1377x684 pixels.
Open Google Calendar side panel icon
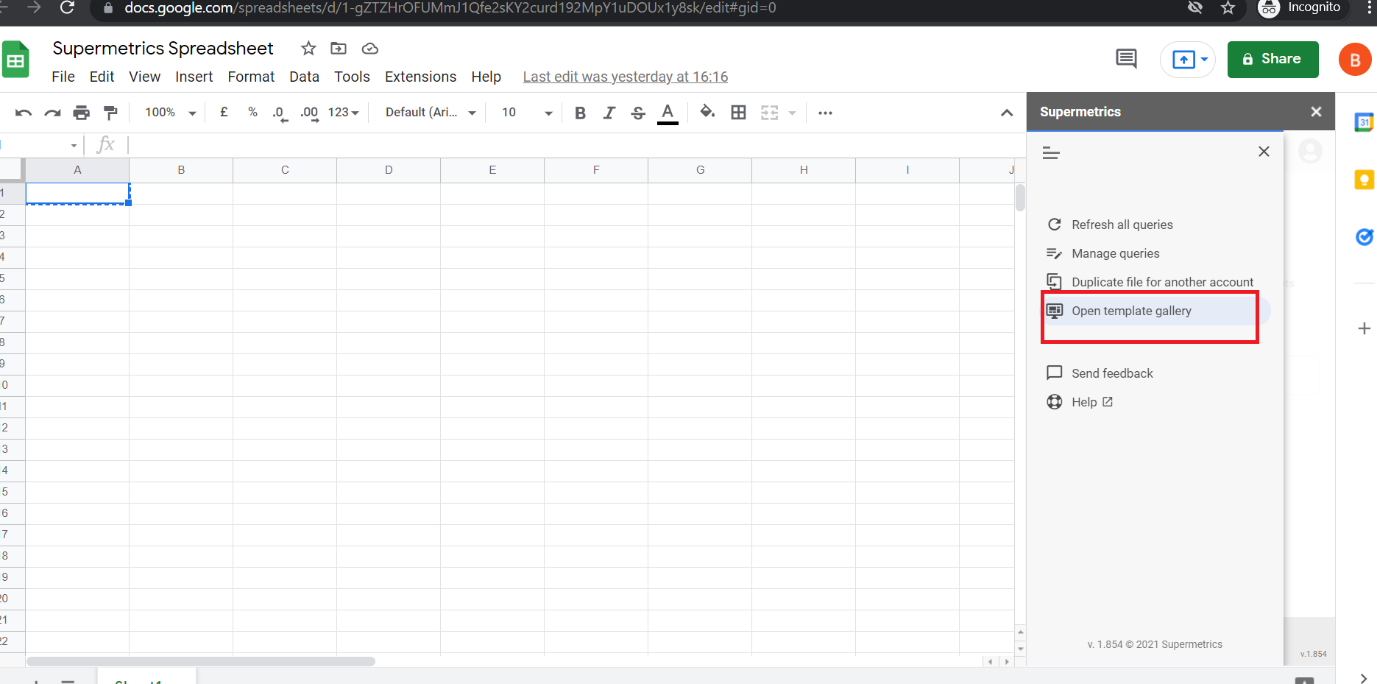click(x=1364, y=122)
